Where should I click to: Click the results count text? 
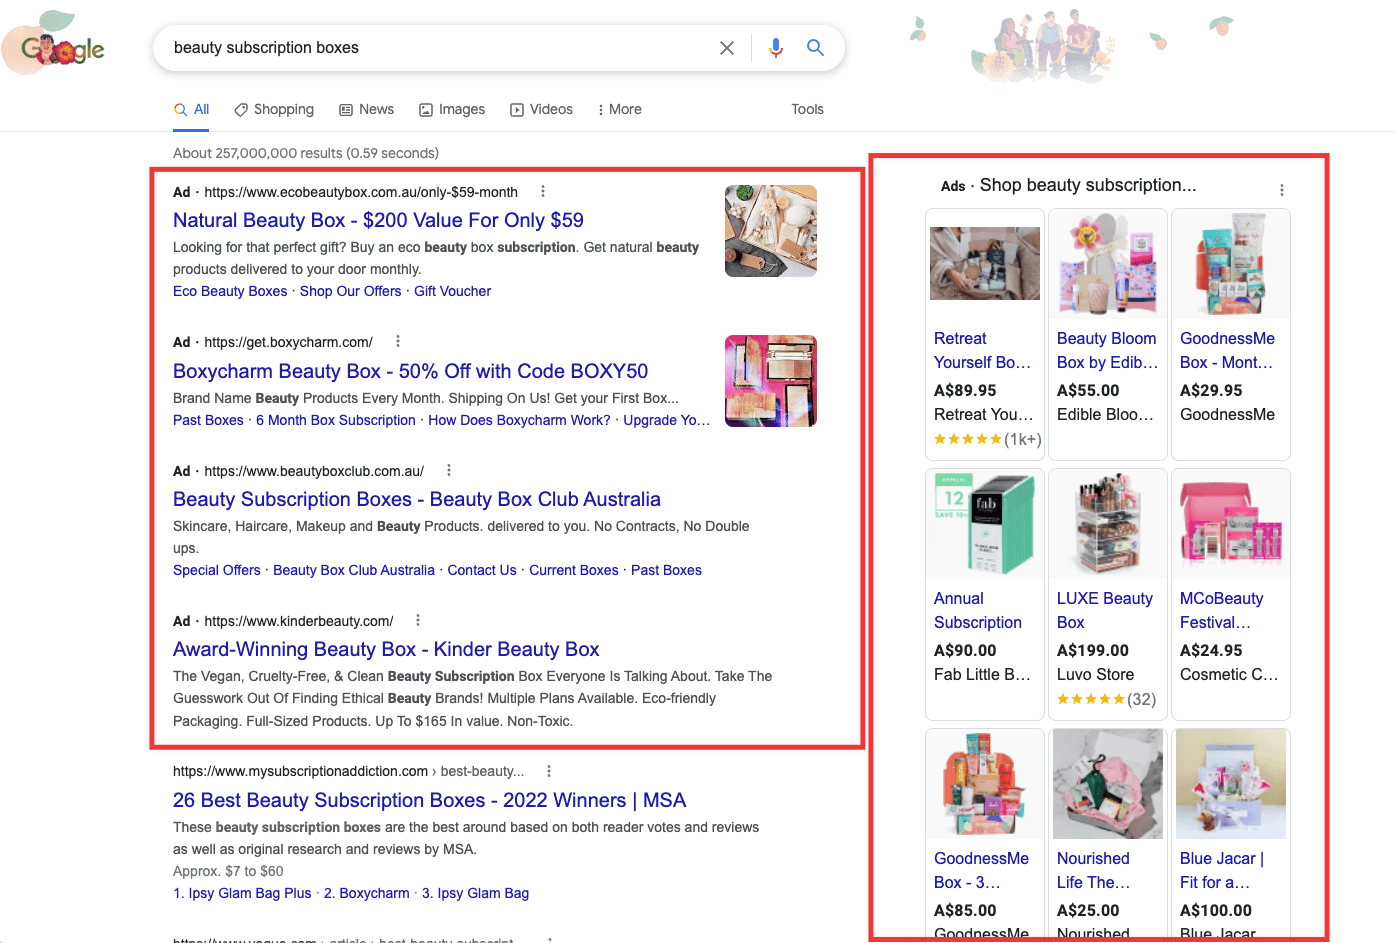[x=306, y=153]
